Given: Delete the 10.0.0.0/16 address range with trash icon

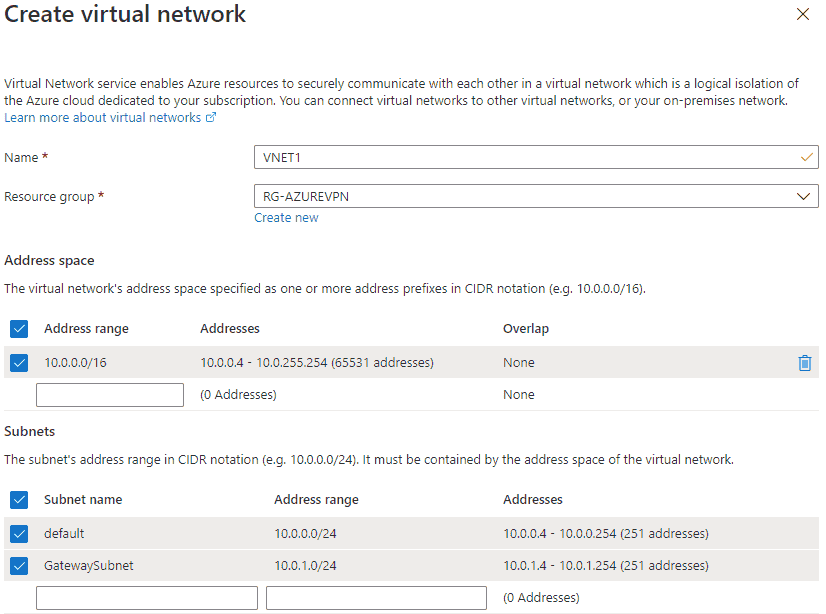Looking at the screenshot, I should click(x=804, y=363).
